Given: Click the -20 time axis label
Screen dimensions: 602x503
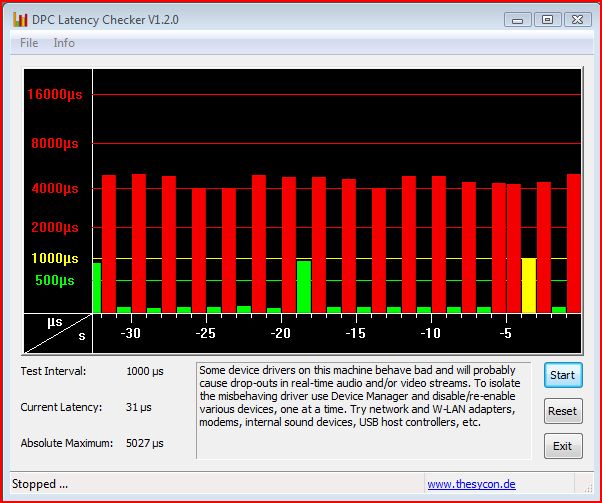Looking at the screenshot, I should click(280, 333).
